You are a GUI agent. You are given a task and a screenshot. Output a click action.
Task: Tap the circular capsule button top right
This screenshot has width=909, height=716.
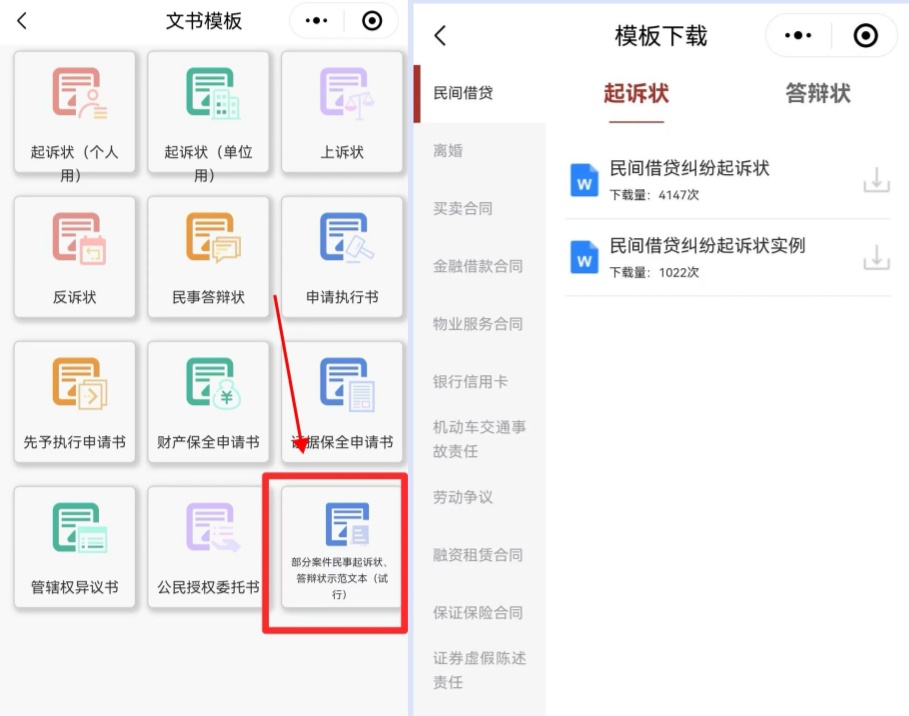pos(864,35)
